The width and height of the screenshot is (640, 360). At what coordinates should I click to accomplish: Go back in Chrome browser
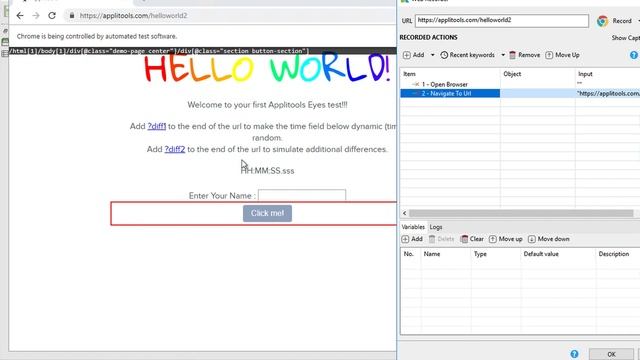click(x=20, y=16)
